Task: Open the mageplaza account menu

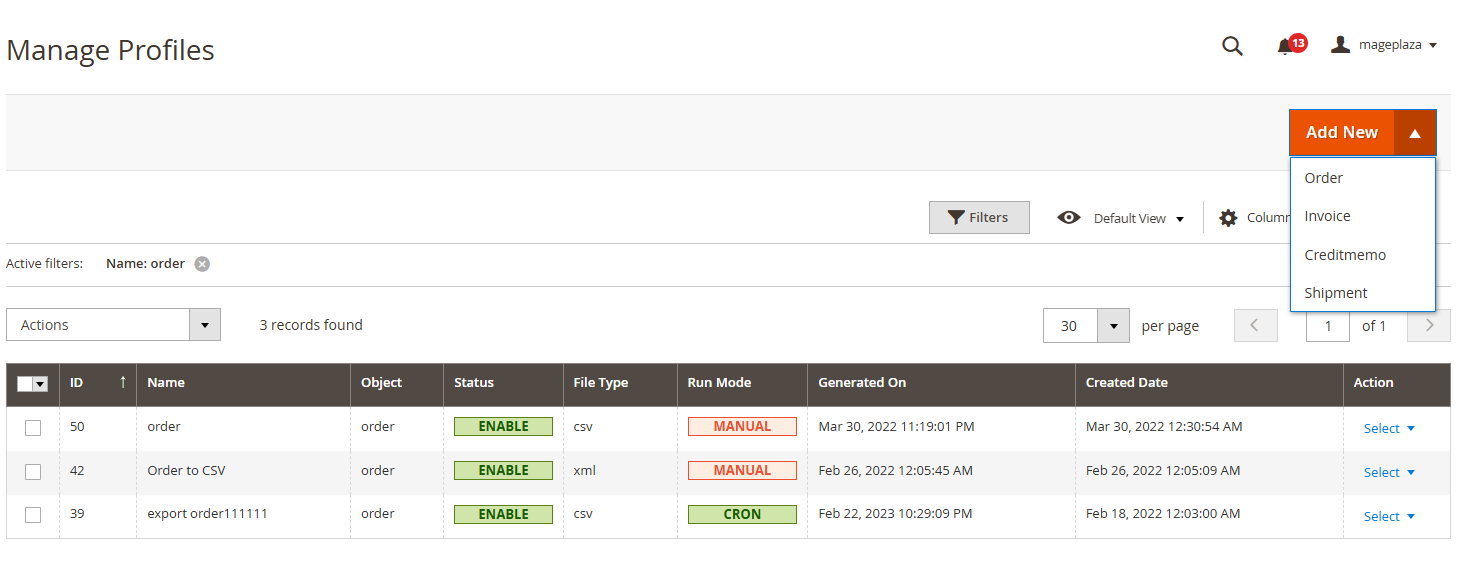Action: point(1385,46)
